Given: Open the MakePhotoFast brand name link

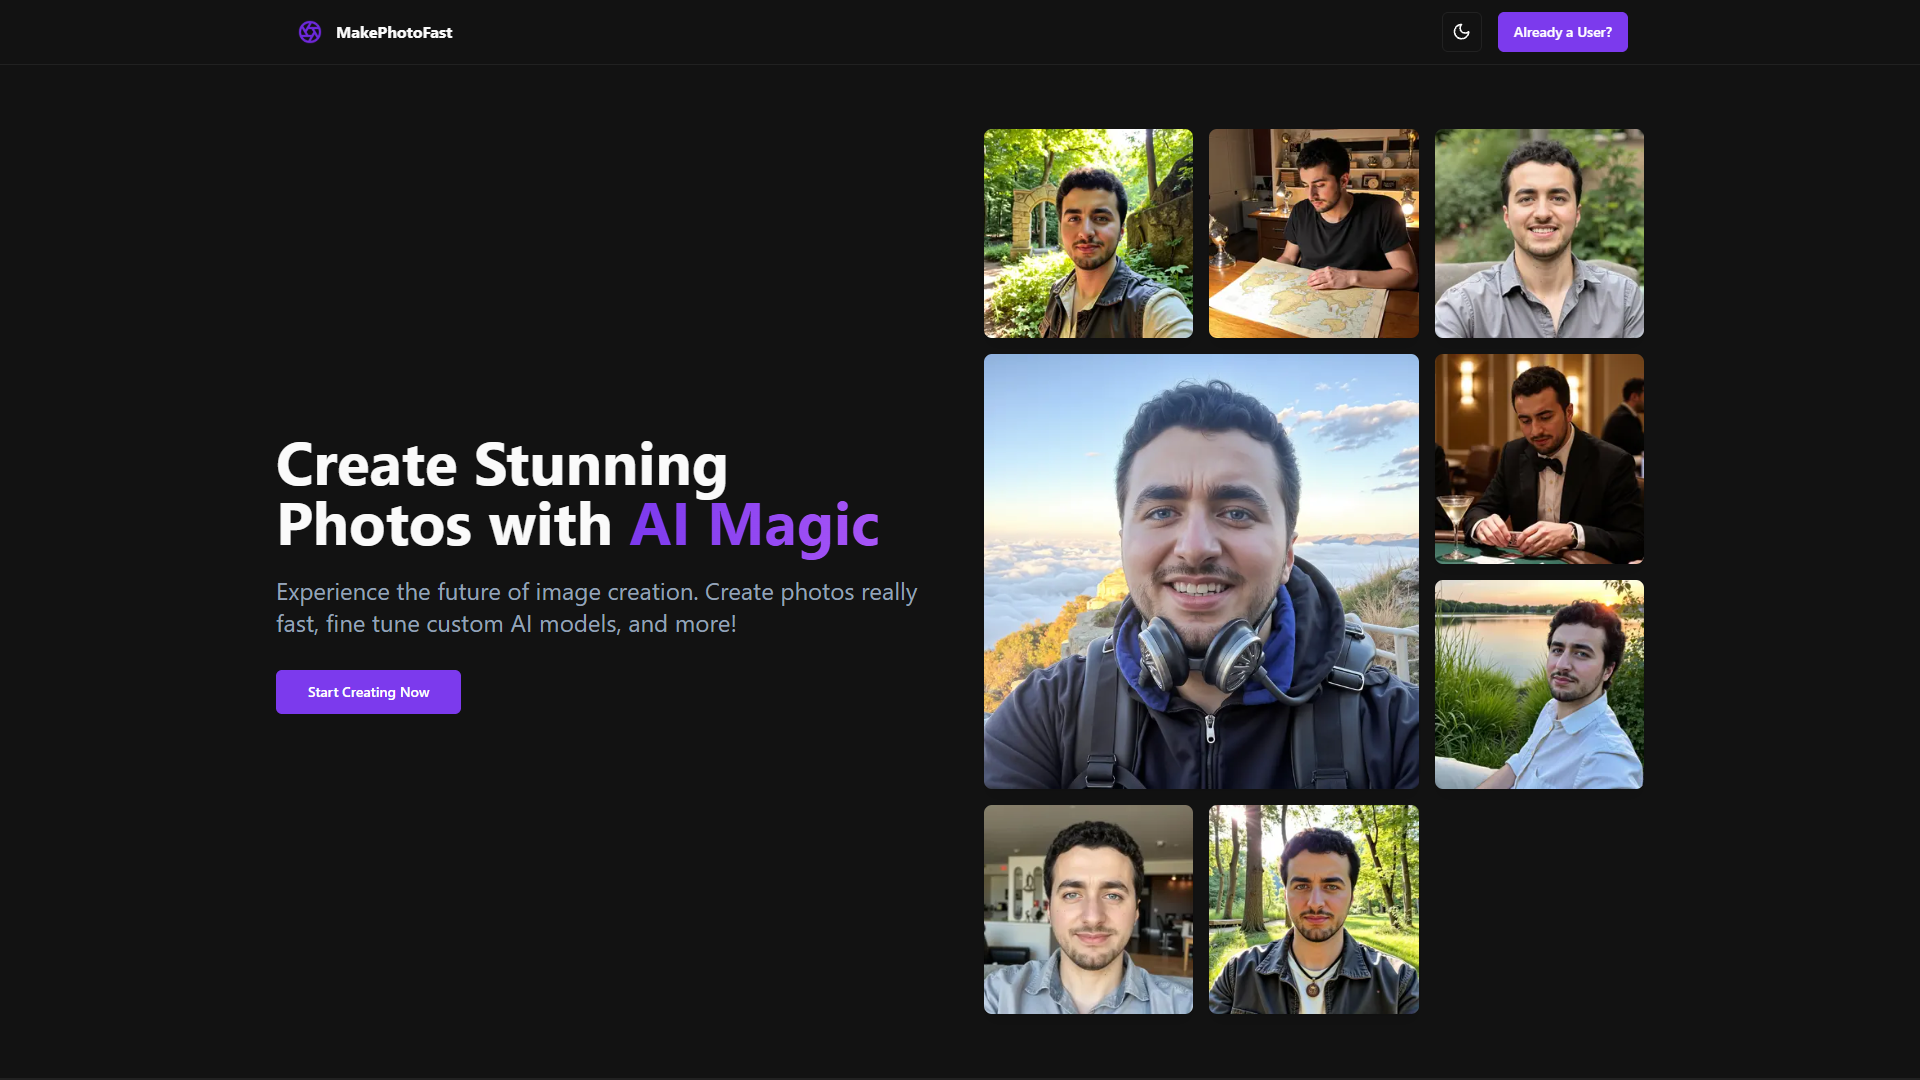Looking at the screenshot, I should (394, 32).
